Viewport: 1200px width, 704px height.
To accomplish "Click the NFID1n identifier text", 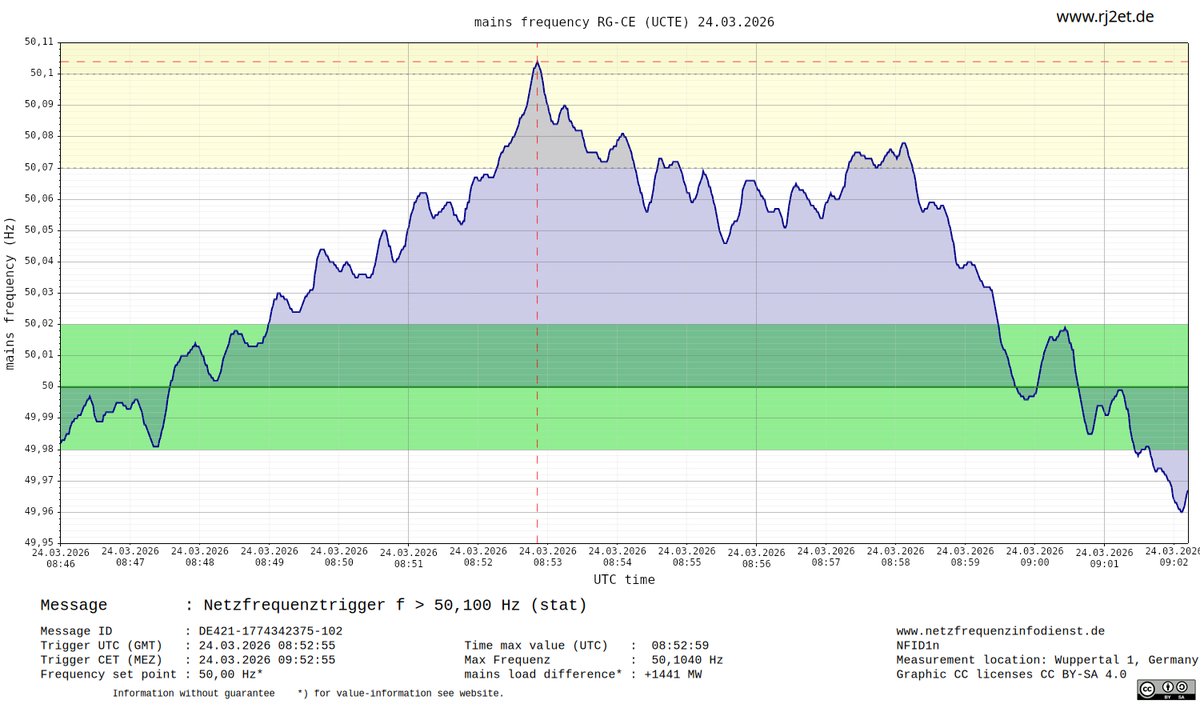I will 918,646.
